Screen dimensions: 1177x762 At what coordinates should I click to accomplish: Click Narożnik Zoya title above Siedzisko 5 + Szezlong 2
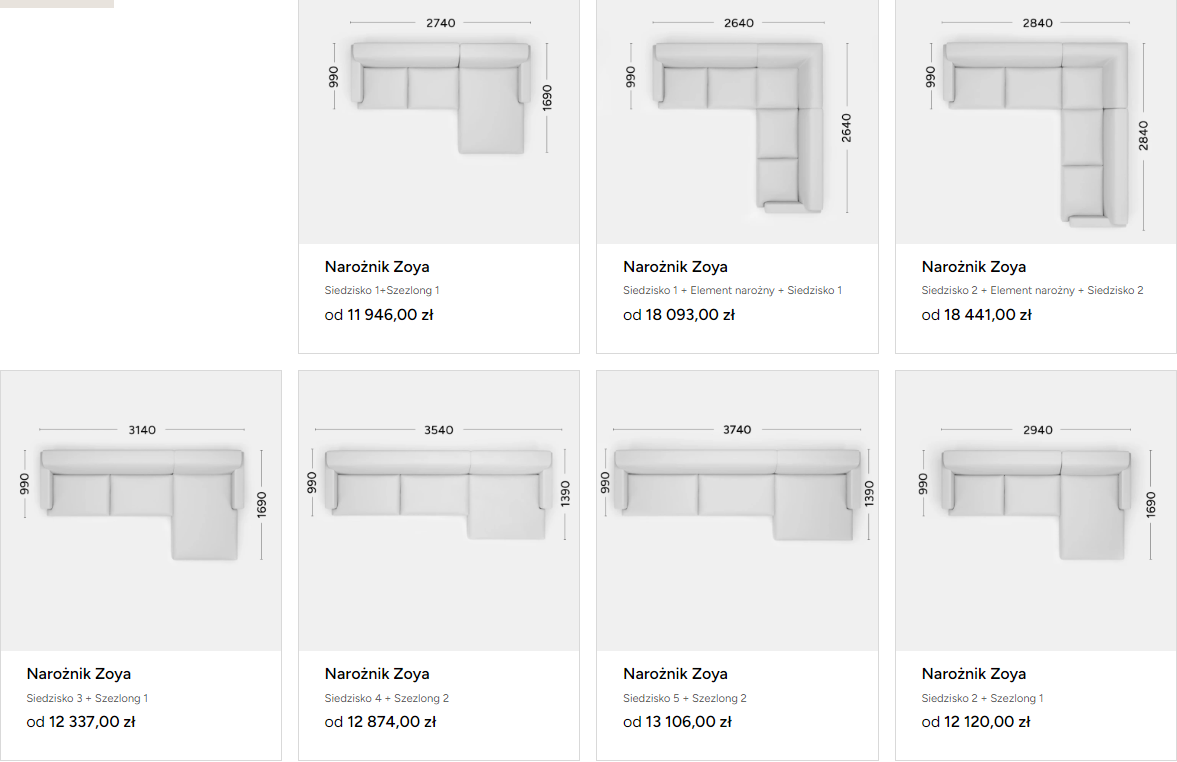coord(675,673)
